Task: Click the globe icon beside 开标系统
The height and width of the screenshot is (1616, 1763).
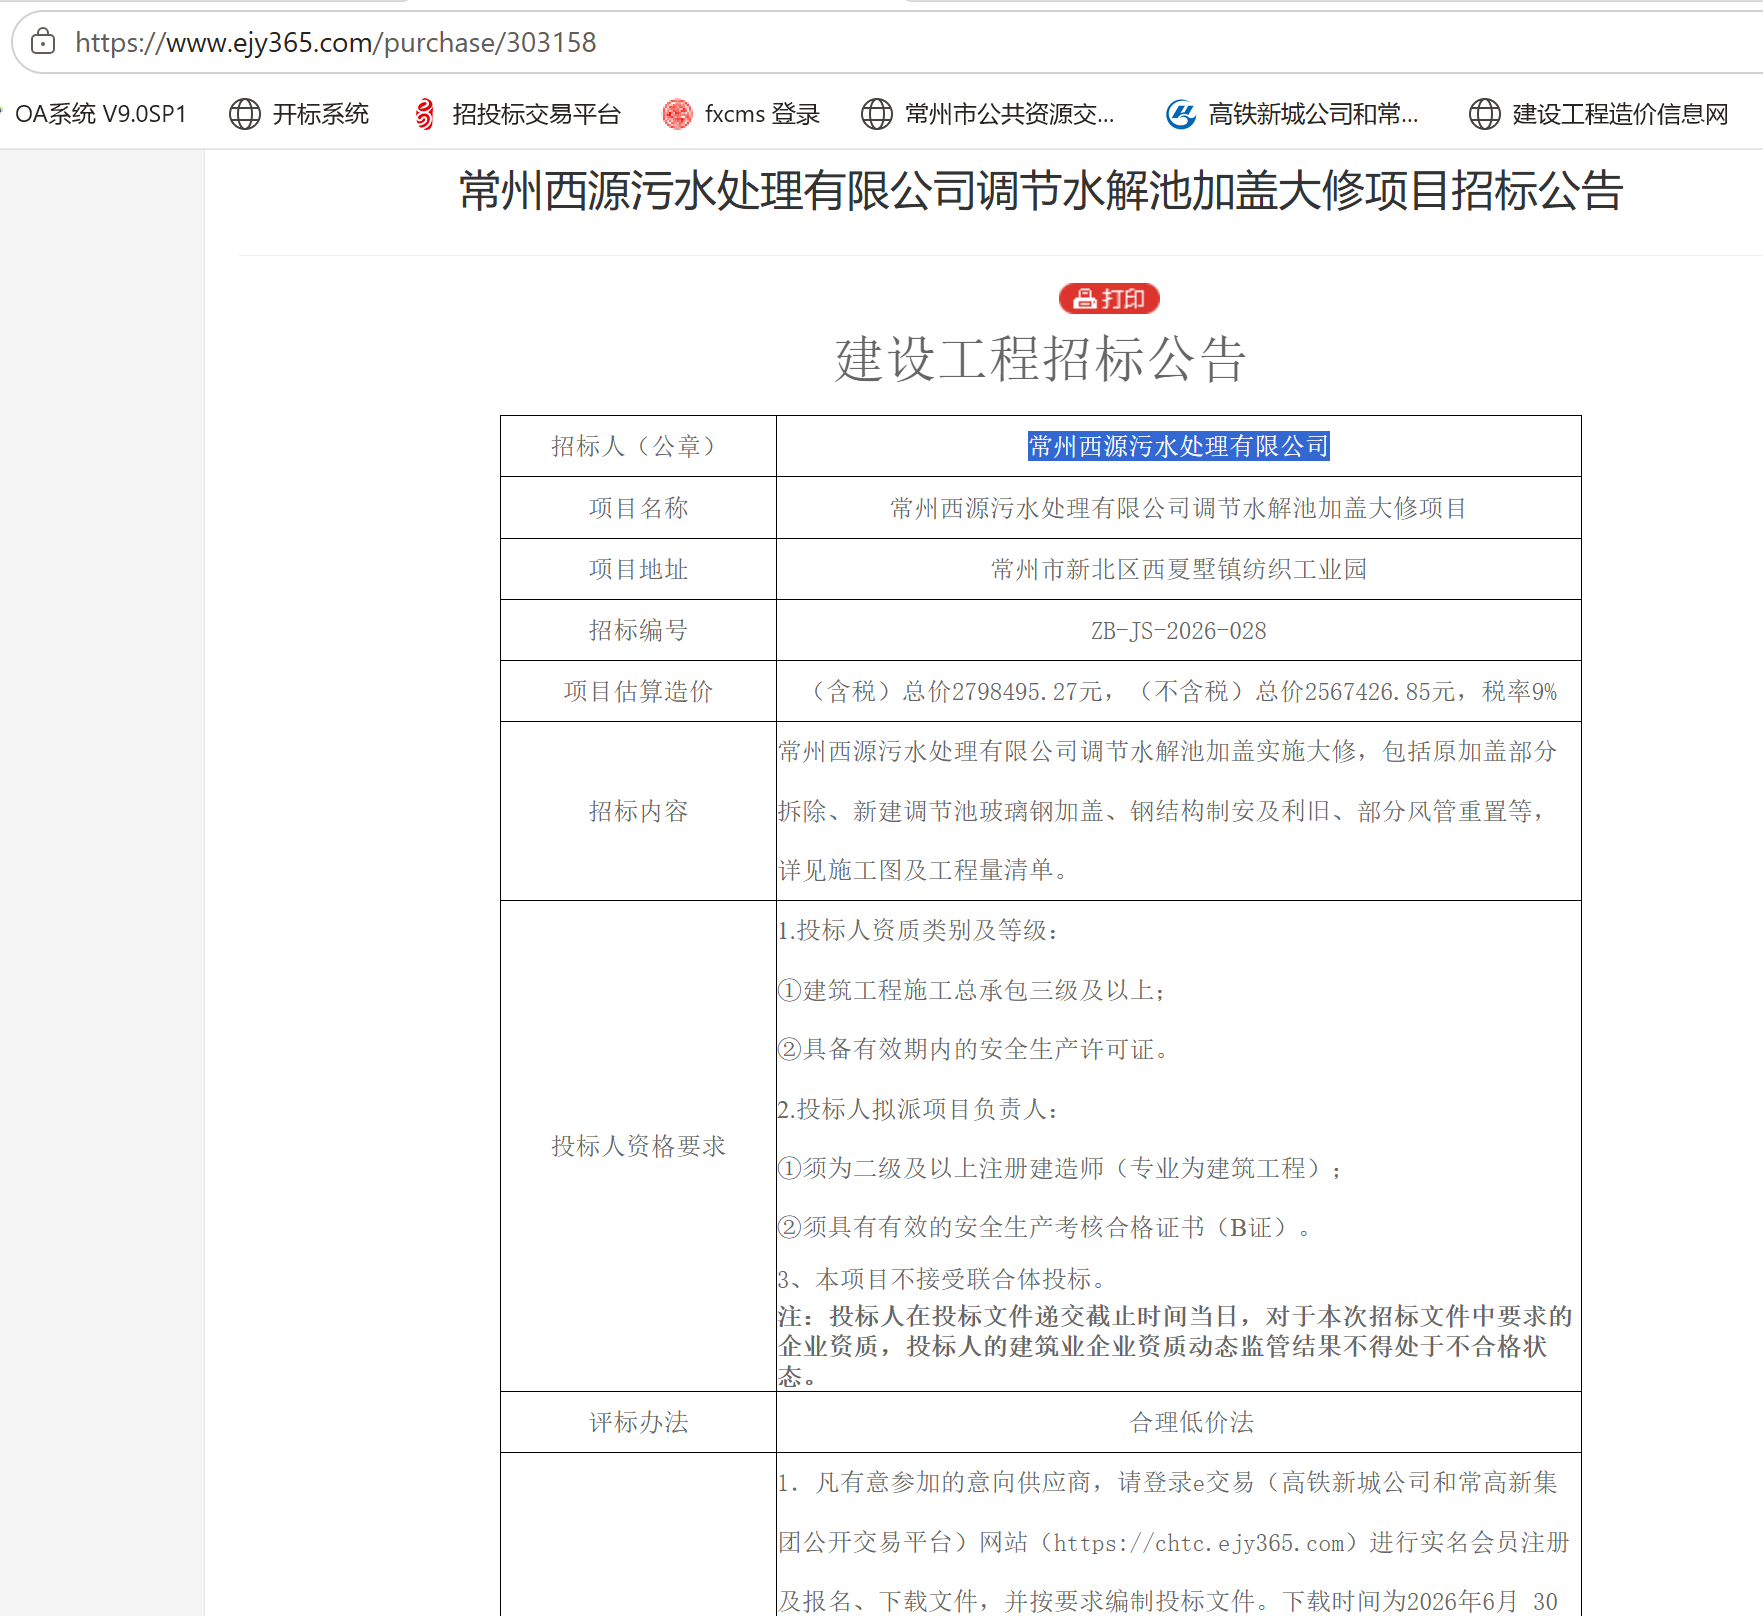Action: pos(245,114)
